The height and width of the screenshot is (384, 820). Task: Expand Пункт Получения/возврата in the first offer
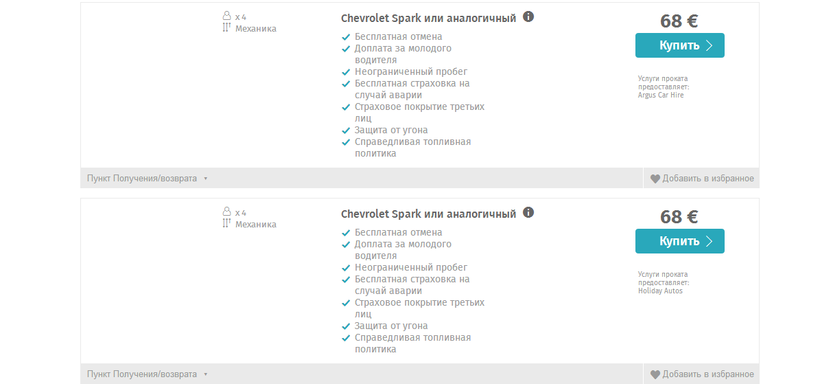[147, 178]
